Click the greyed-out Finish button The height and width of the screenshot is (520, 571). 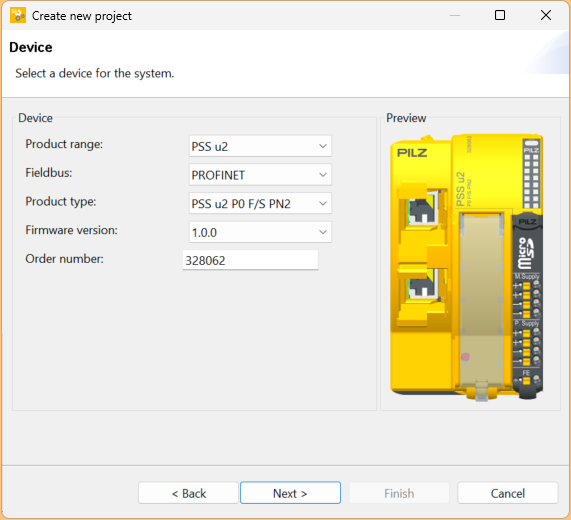pyautogui.click(x=399, y=493)
